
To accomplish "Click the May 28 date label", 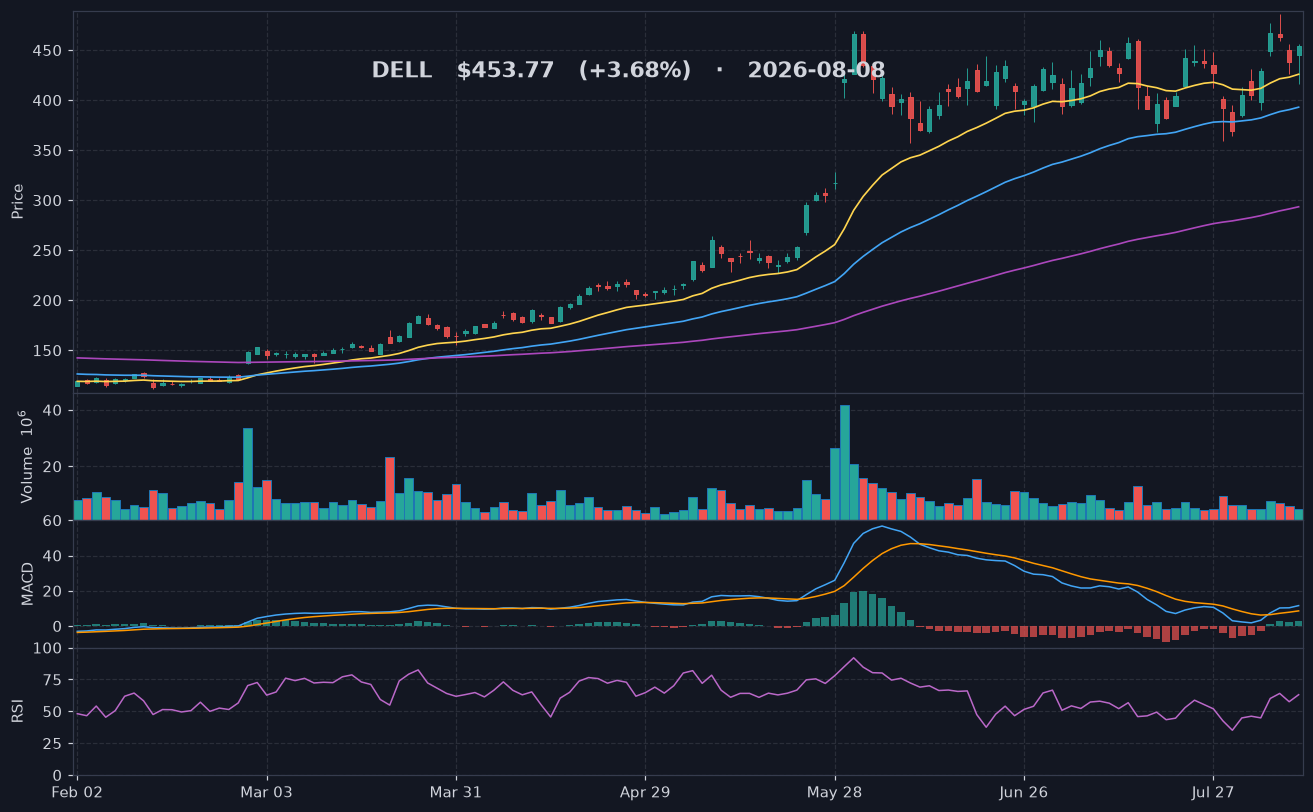I will 835,793.
